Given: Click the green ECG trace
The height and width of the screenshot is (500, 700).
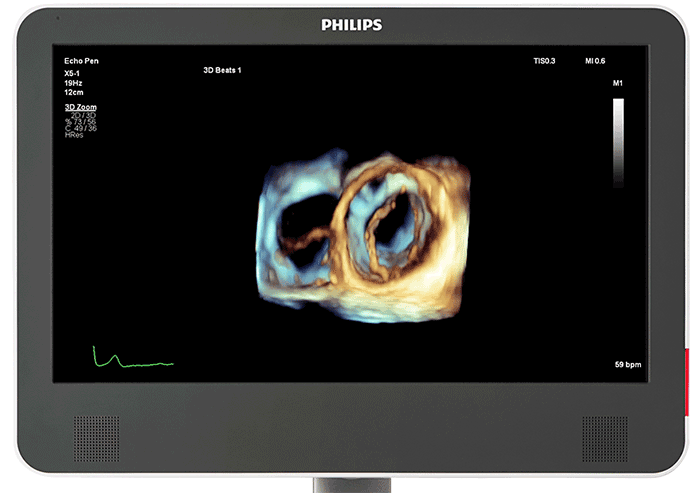Looking at the screenshot, I should (130, 359).
